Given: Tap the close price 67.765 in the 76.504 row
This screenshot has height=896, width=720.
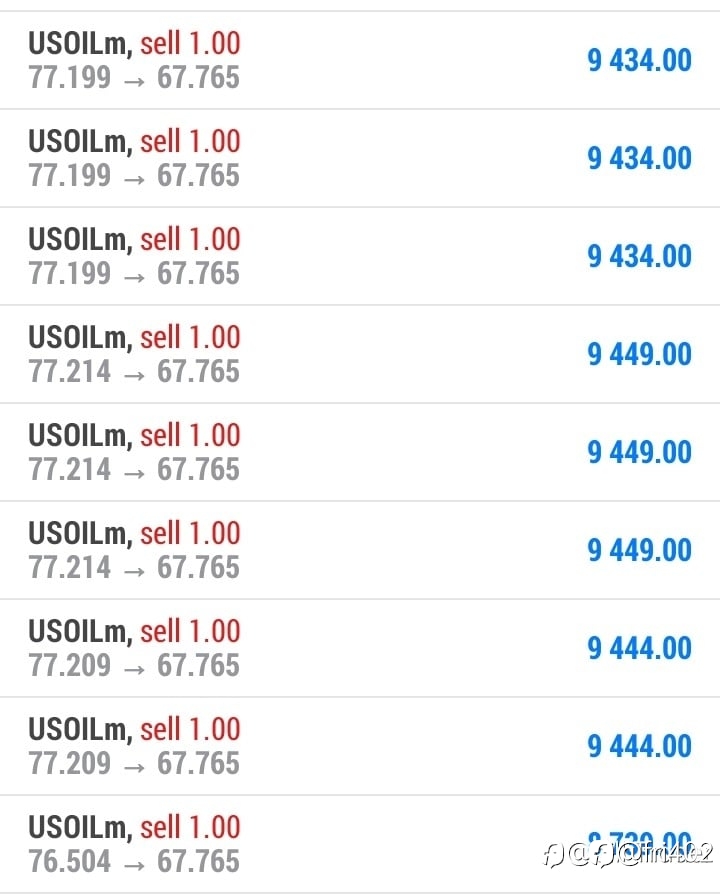Looking at the screenshot, I should (x=198, y=861).
